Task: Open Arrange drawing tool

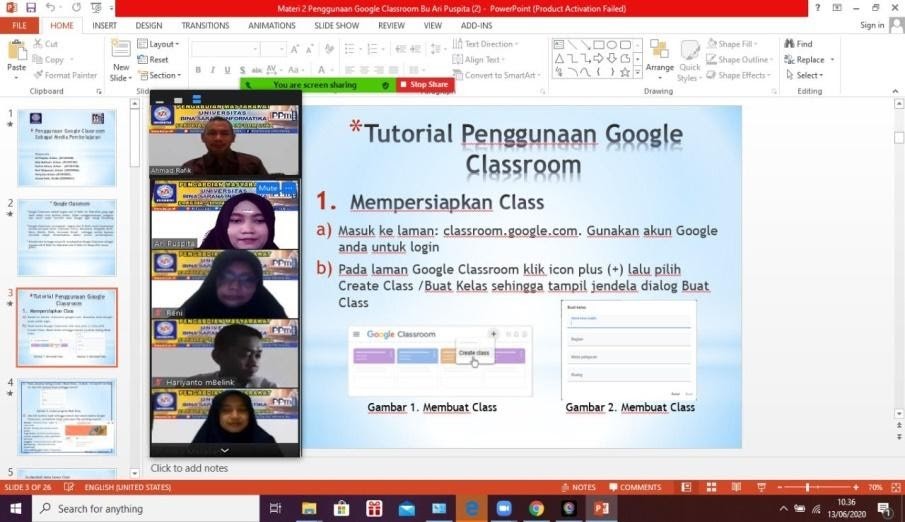Action: (660, 59)
